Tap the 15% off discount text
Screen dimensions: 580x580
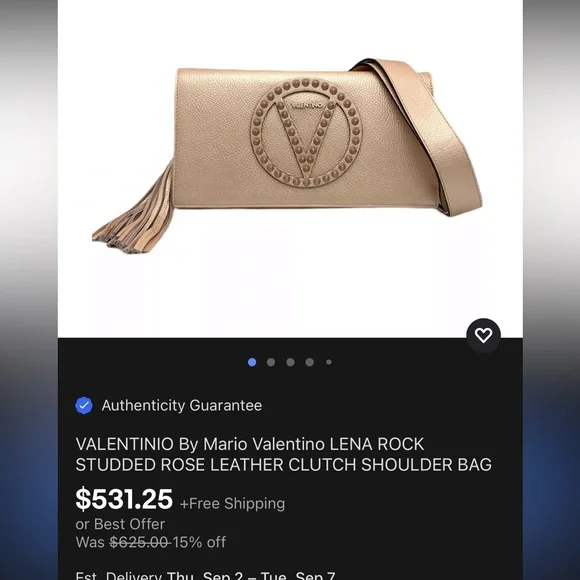pyautogui.click(x=199, y=542)
